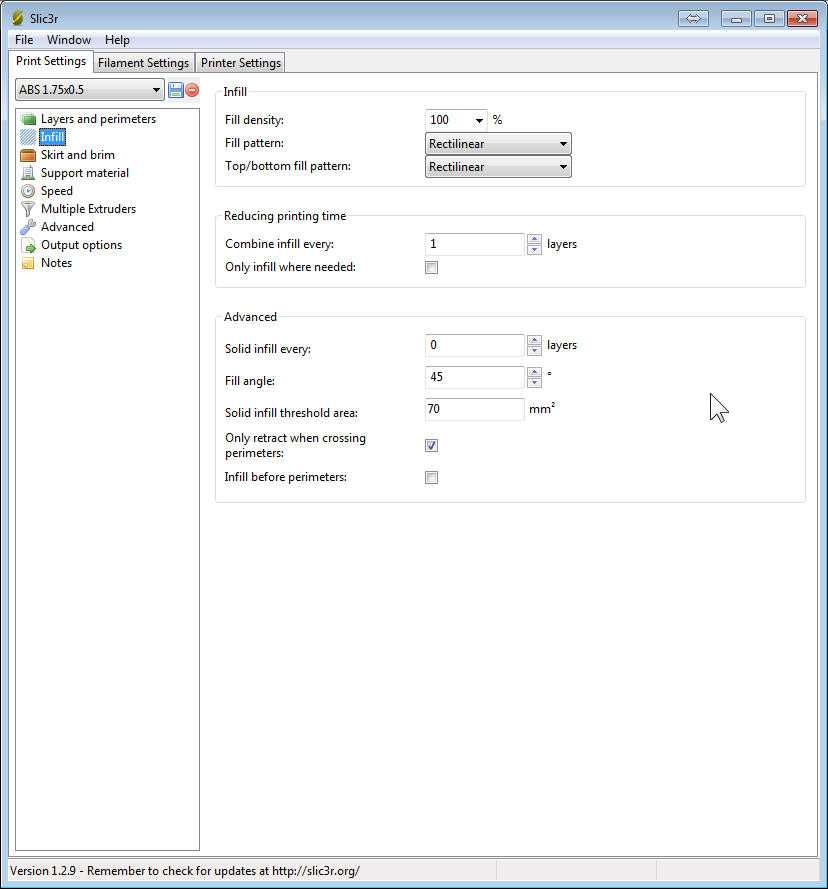Click the Combine infill every field
The image size is (828, 889).
tap(475, 244)
